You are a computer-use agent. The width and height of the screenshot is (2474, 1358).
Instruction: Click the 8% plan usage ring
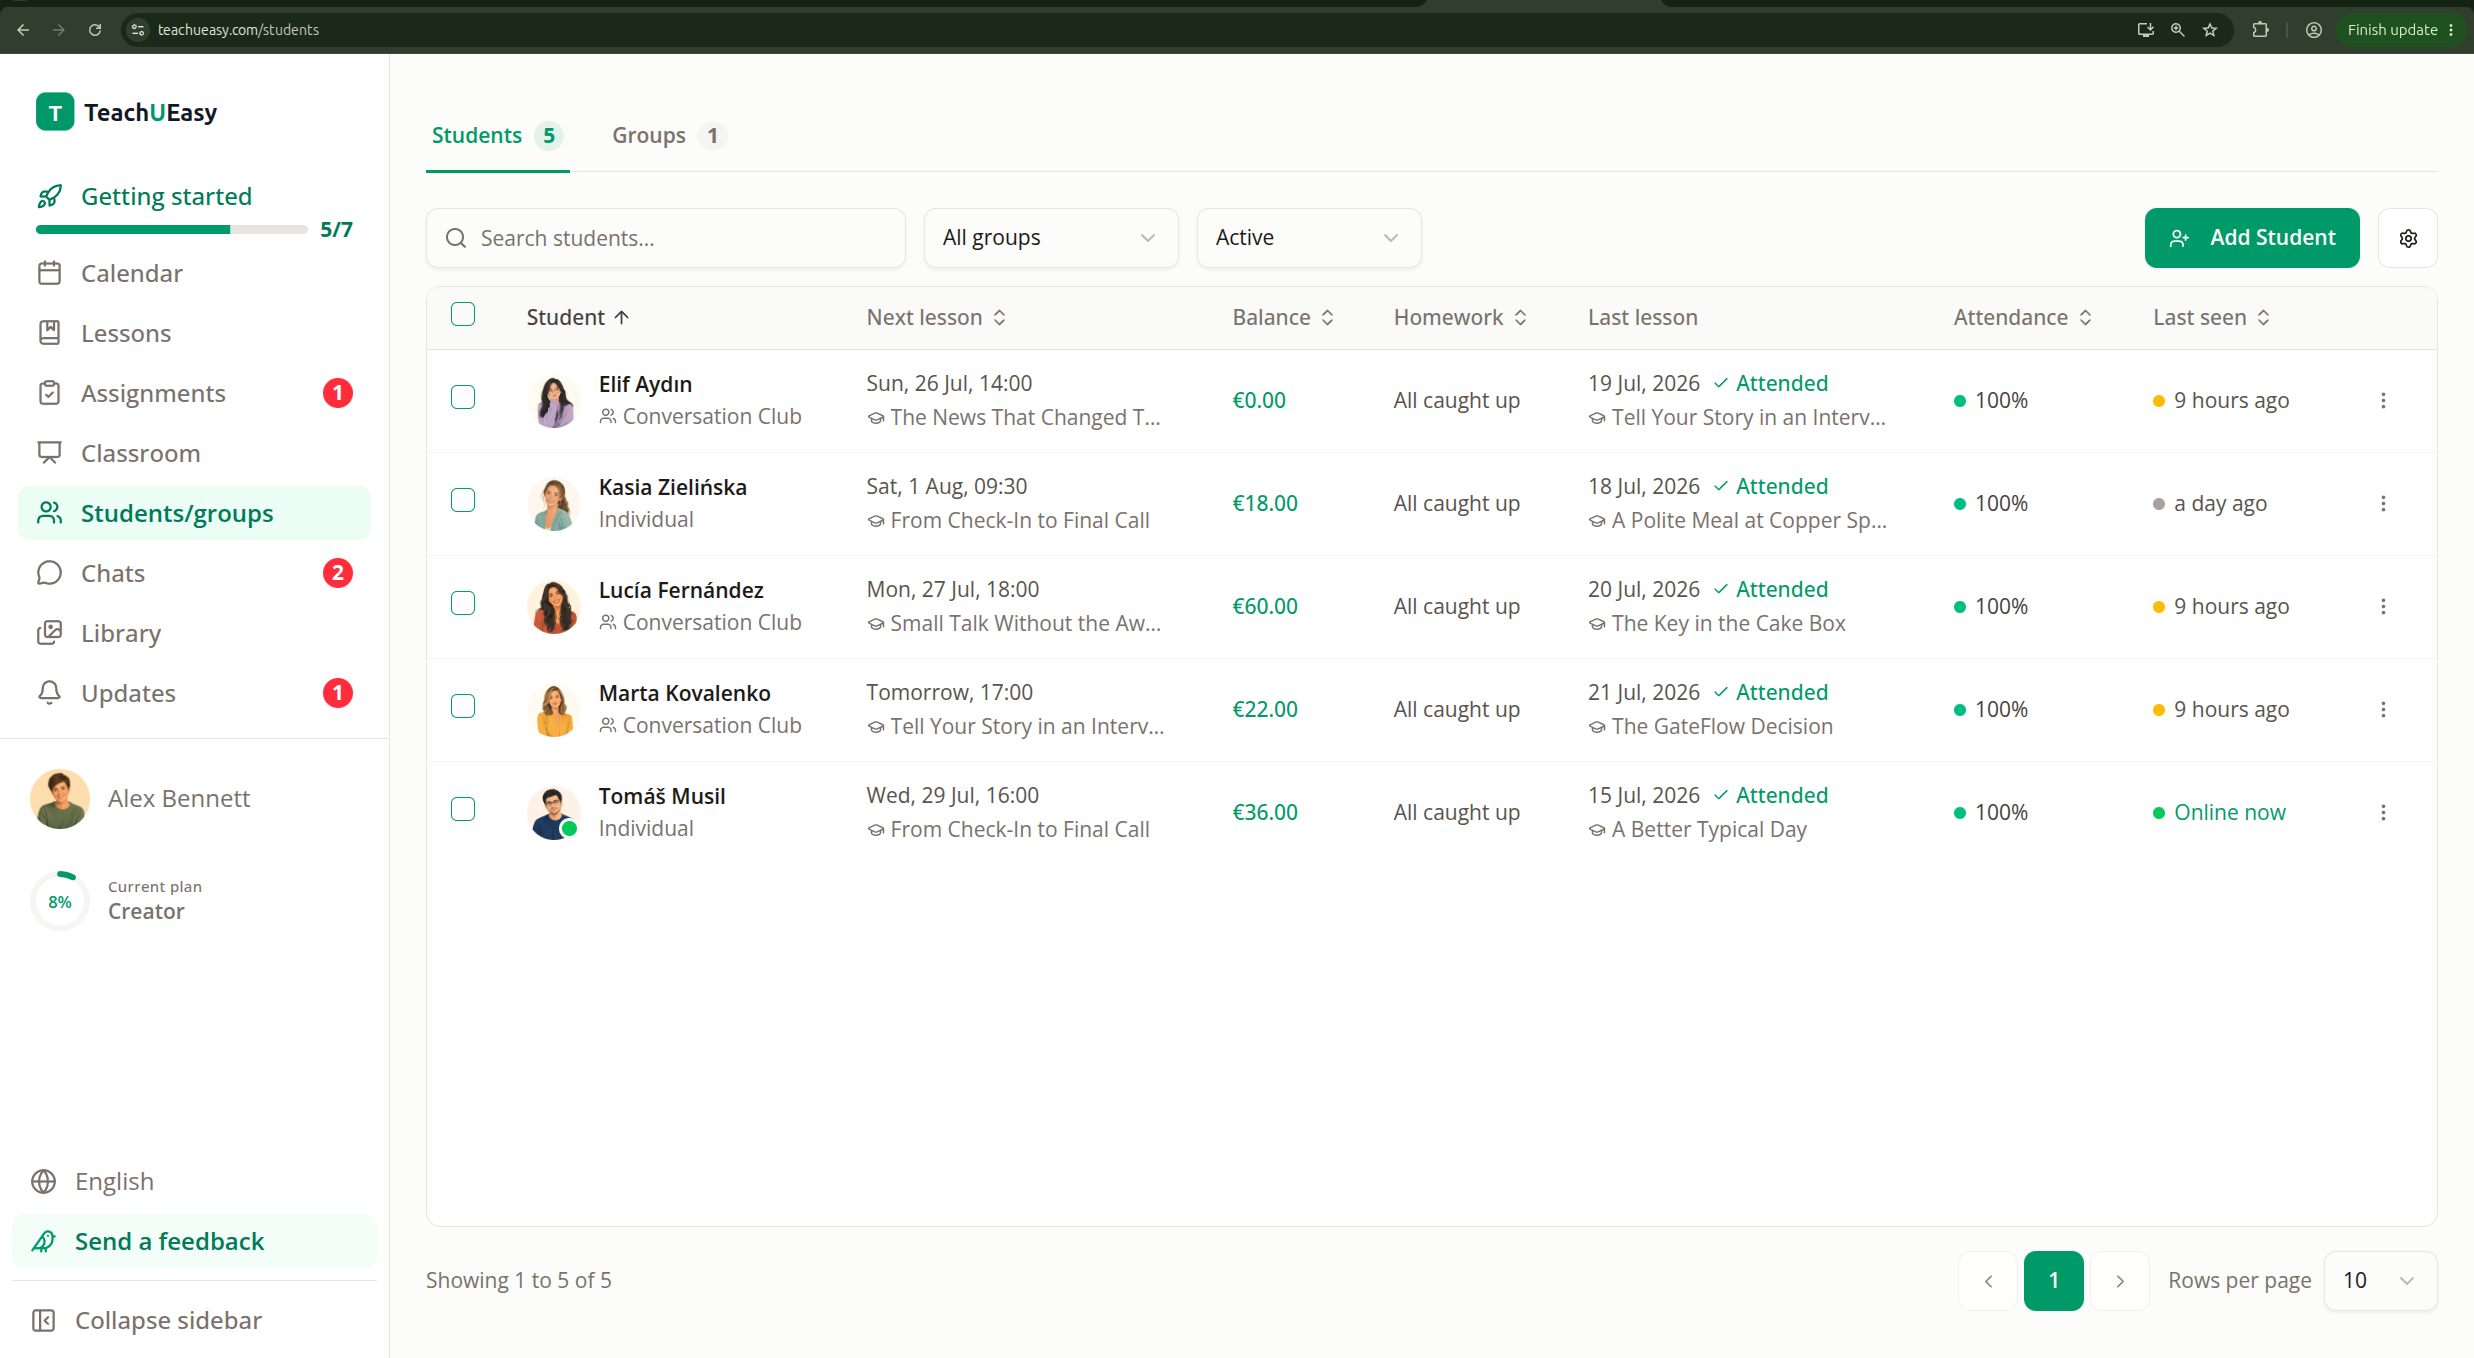tap(60, 901)
